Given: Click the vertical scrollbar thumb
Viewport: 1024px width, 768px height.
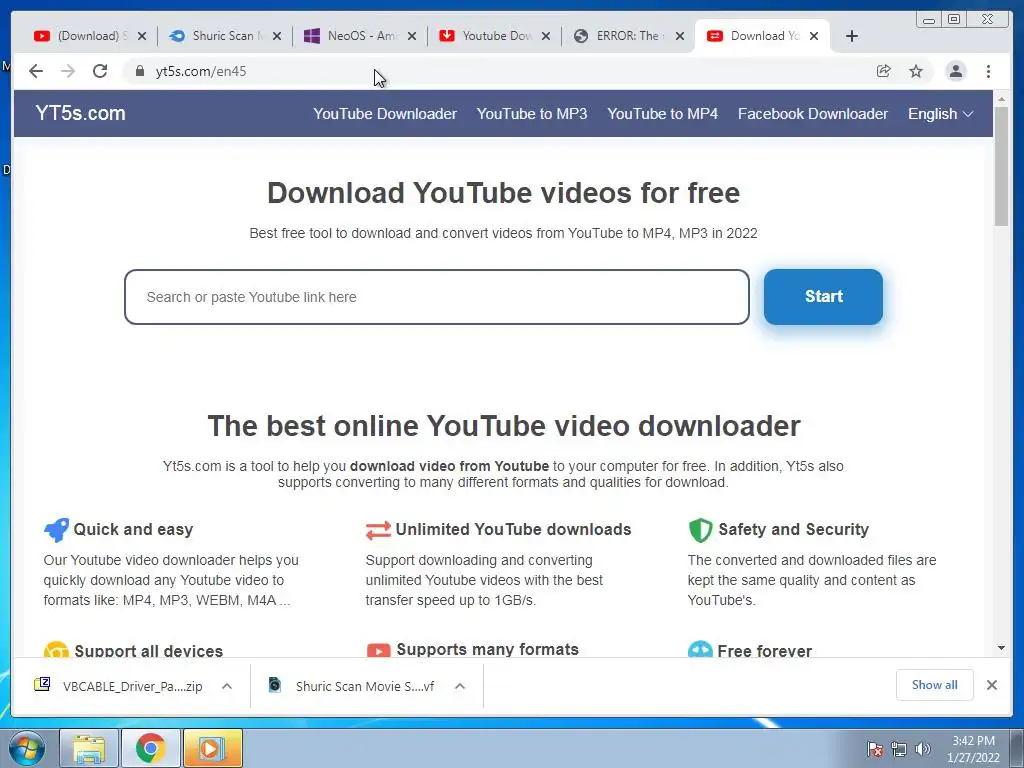Looking at the screenshot, I should pyautogui.click(x=1001, y=166).
